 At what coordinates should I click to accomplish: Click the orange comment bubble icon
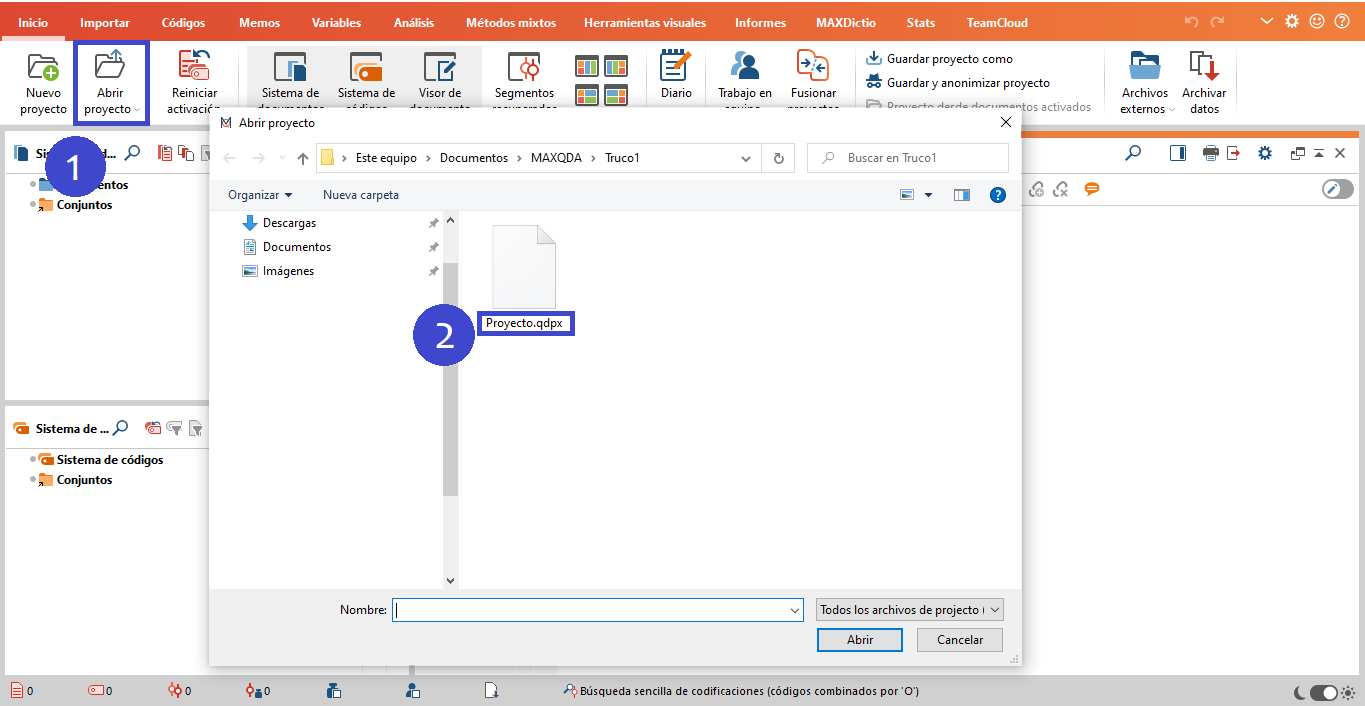point(1092,189)
